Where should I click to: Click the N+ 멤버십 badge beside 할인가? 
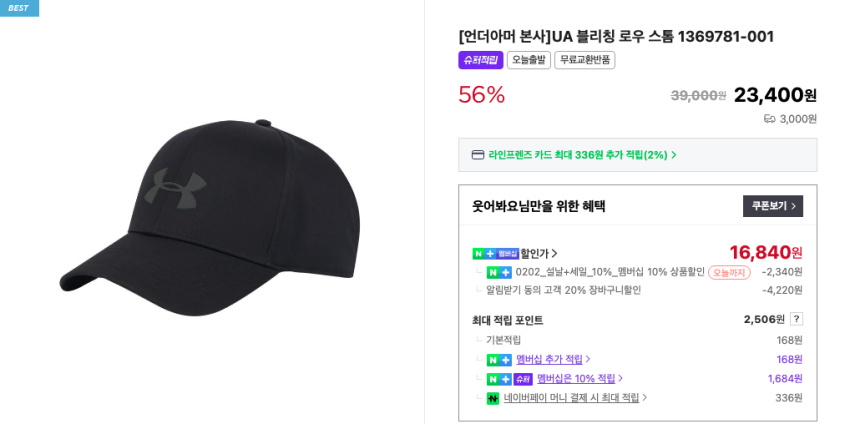point(495,254)
